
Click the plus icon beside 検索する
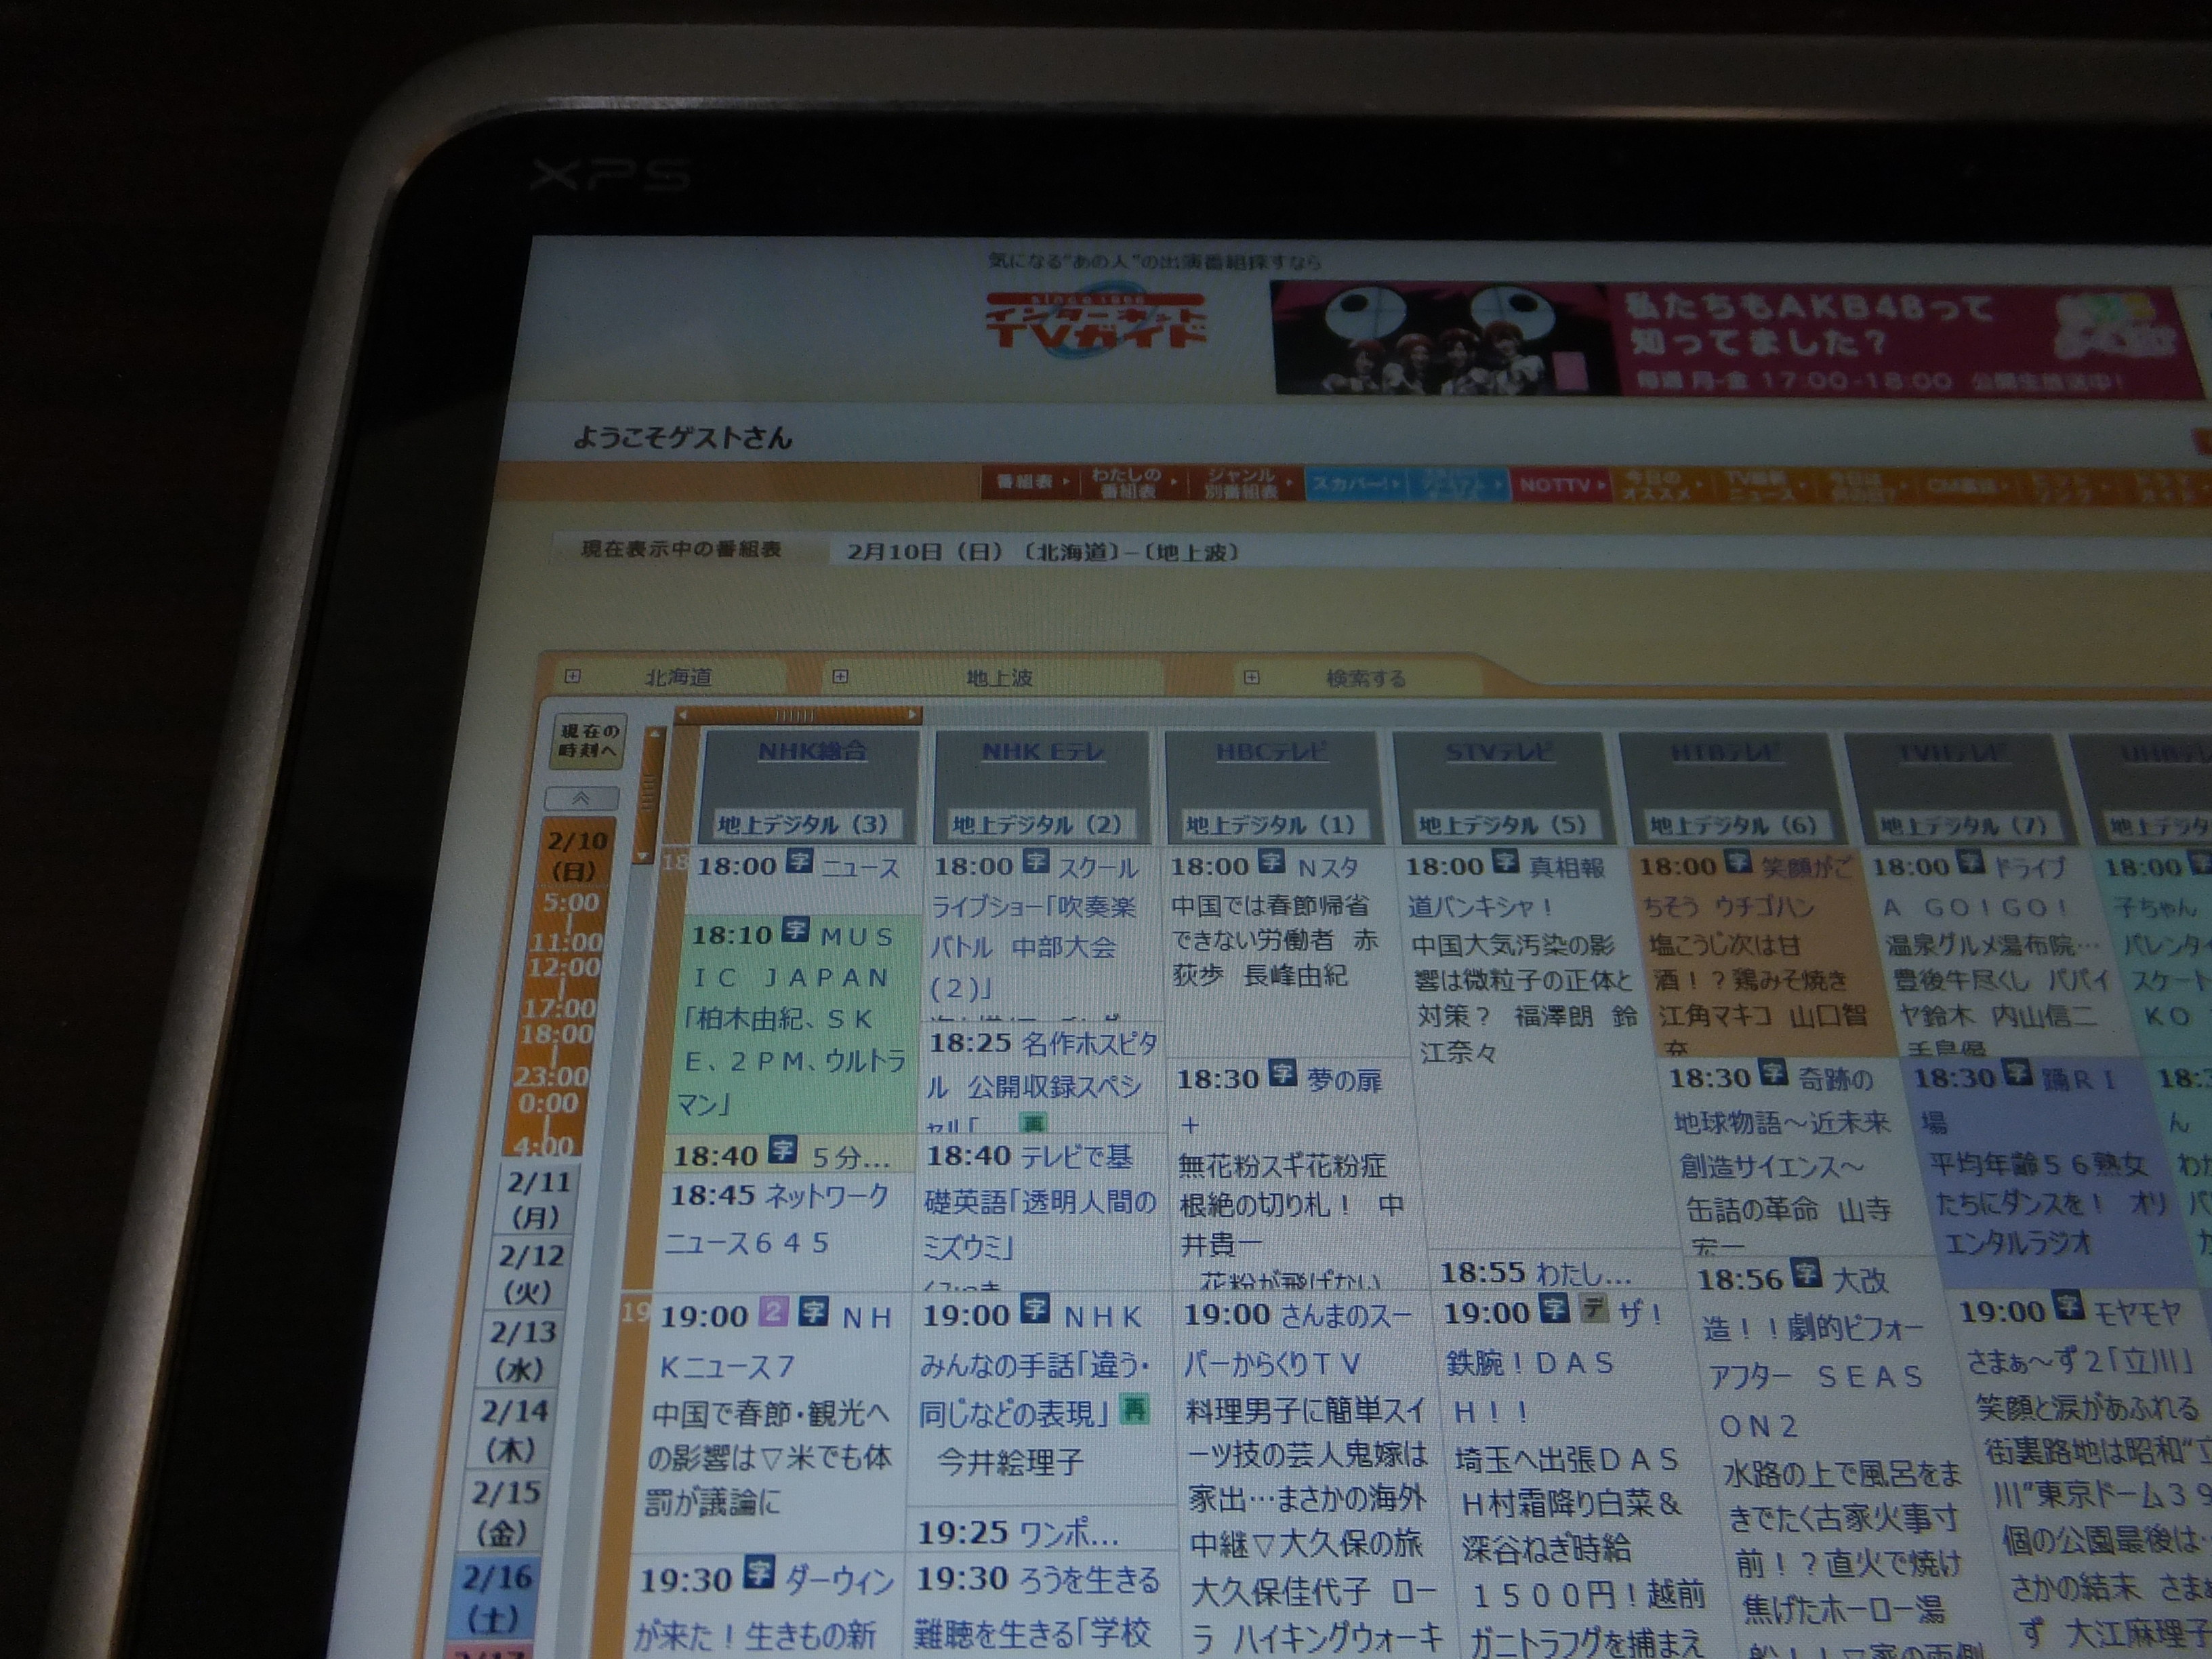(x=1251, y=678)
